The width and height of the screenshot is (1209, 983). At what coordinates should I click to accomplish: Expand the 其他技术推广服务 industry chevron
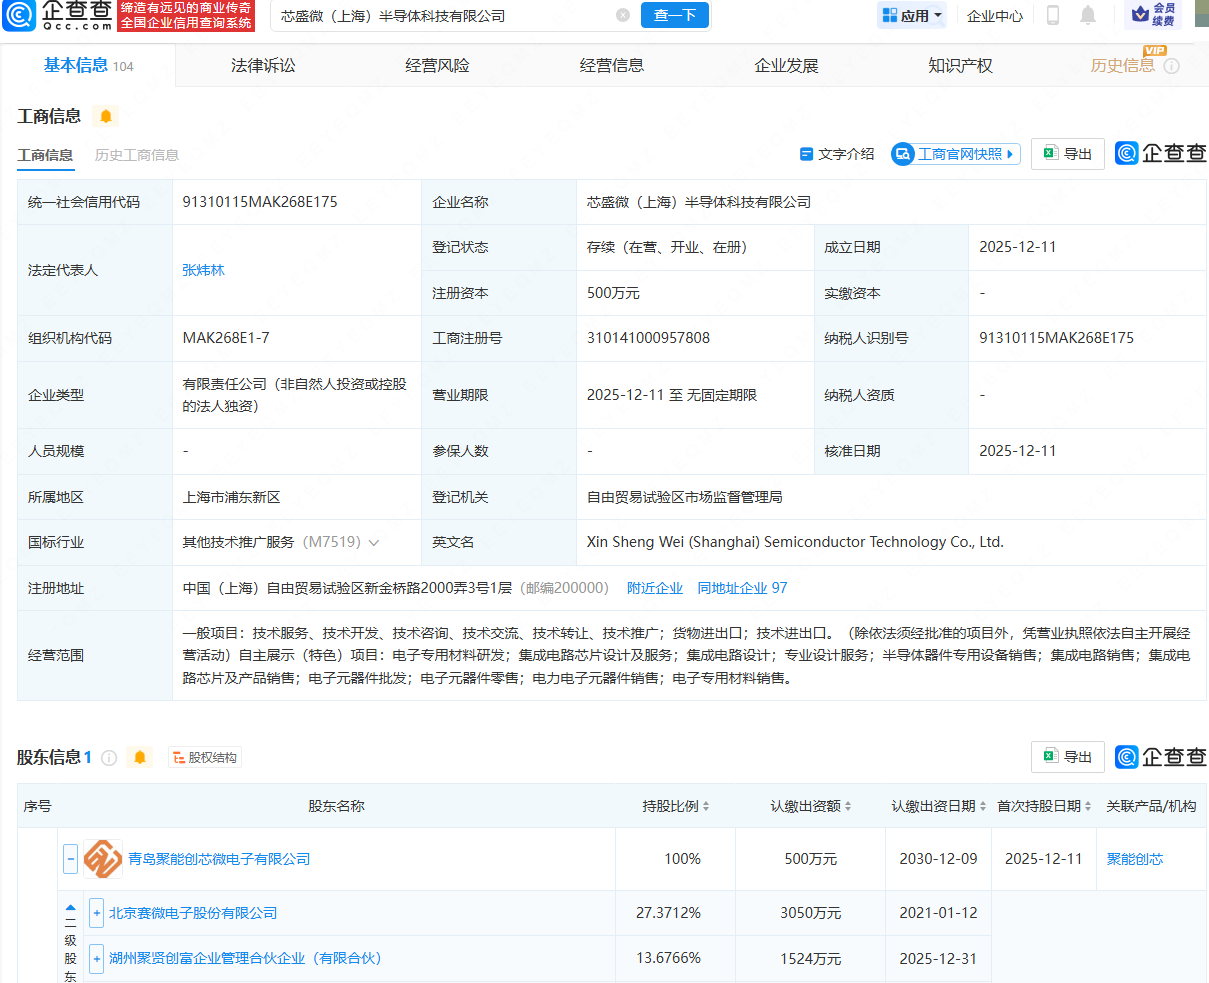click(x=374, y=543)
